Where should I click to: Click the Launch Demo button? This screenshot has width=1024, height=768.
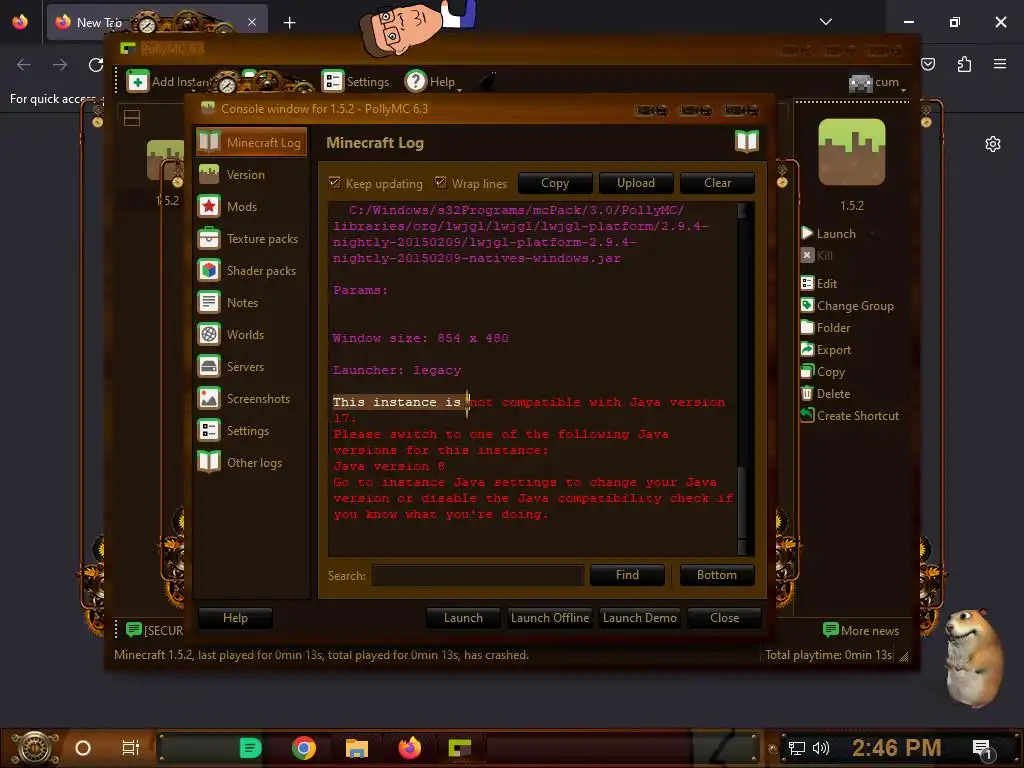639,618
